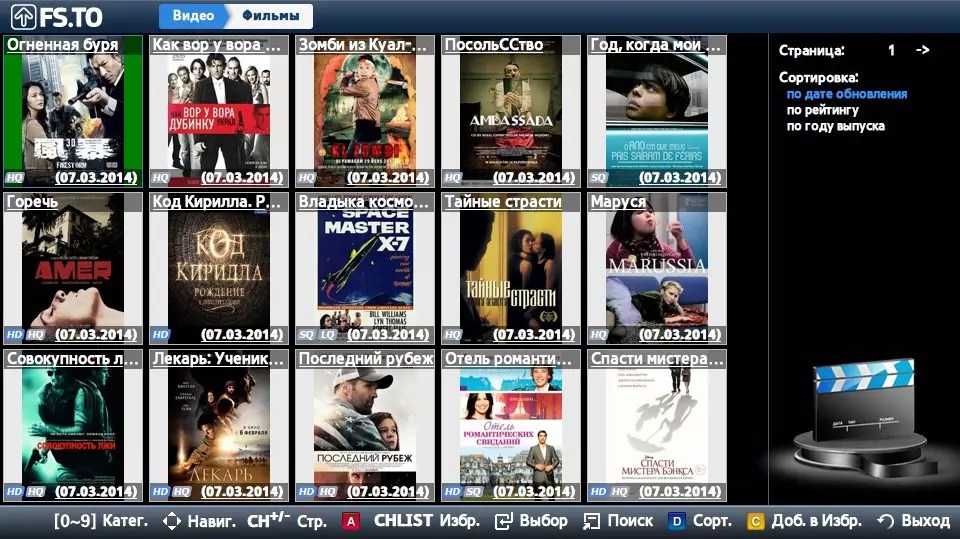Image resolution: width=960 pixels, height=539 pixels.
Task: Open the Последний рубеж title link
Action: [366, 359]
